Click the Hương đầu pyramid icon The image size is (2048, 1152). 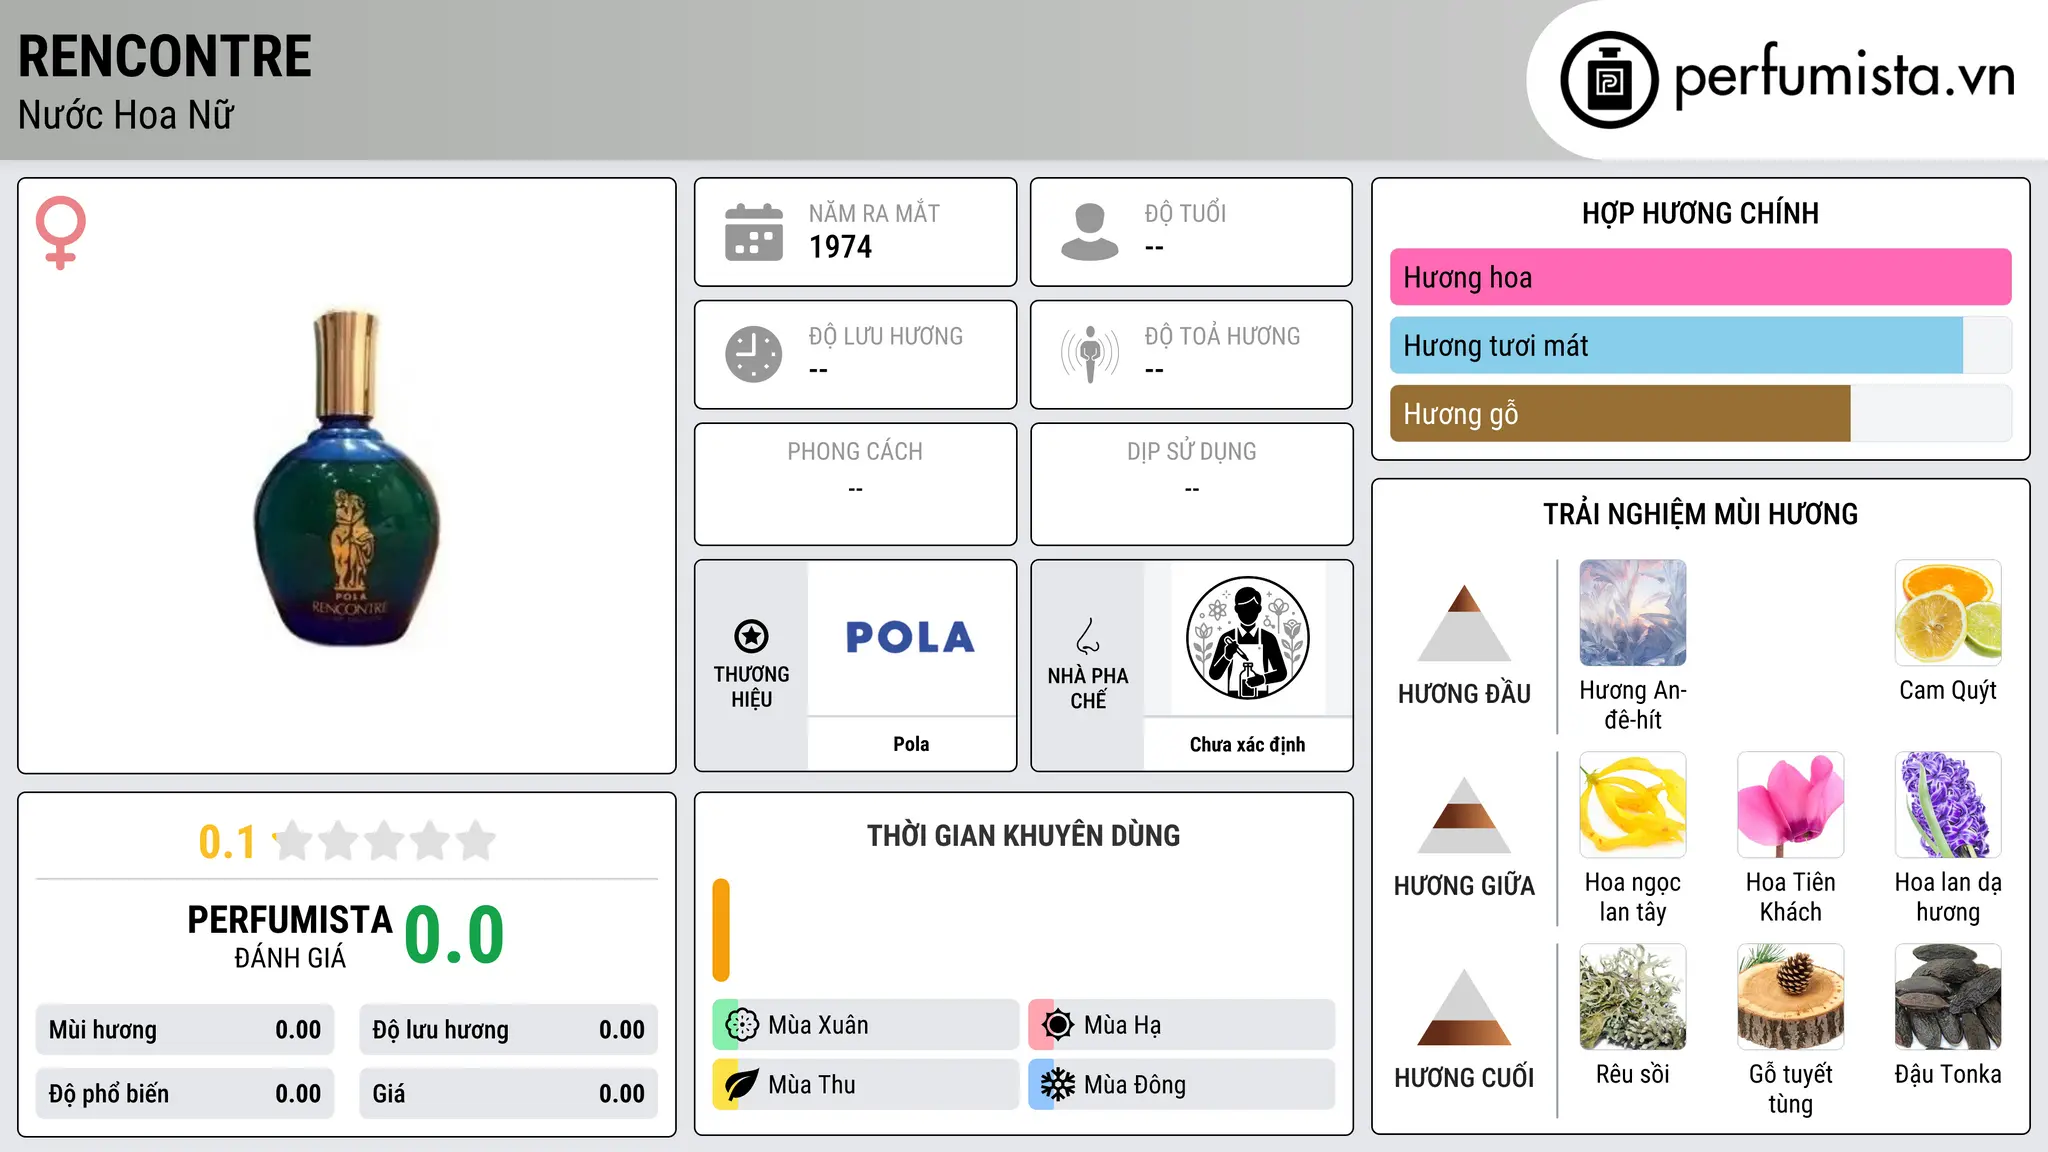[x=1464, y=623]
